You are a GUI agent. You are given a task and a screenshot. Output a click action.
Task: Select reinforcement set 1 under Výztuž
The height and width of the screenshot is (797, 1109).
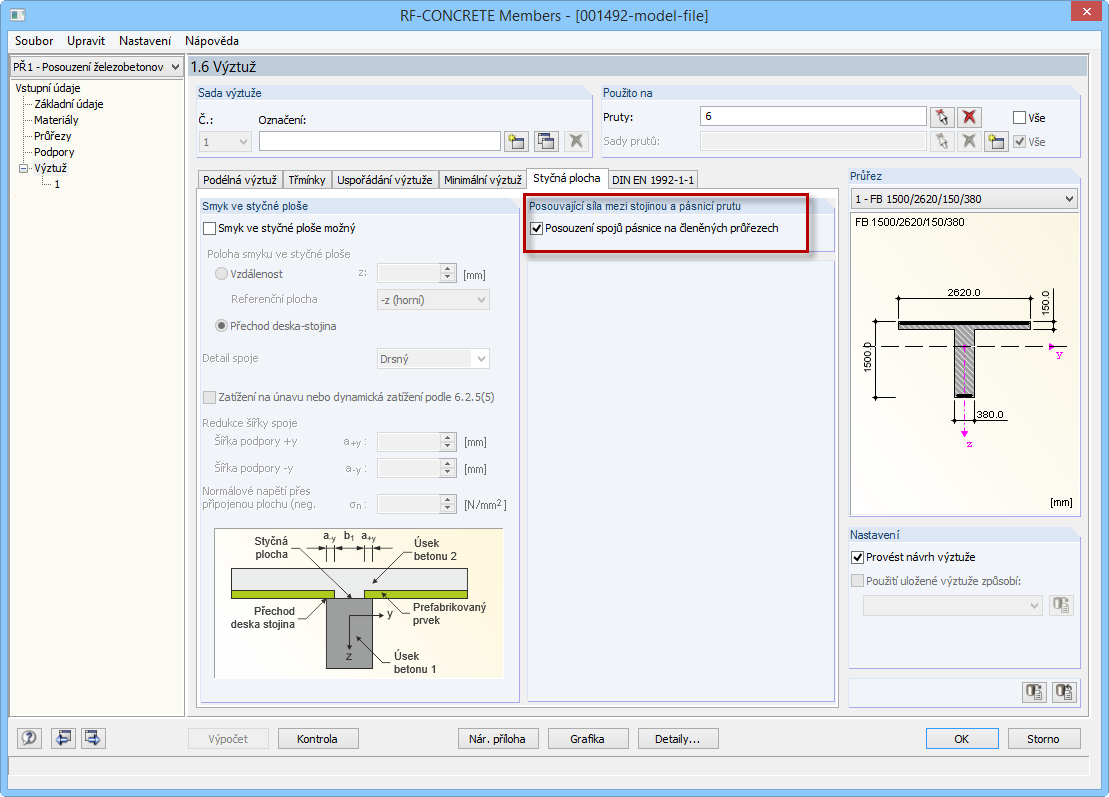click(x=57, y=184)
